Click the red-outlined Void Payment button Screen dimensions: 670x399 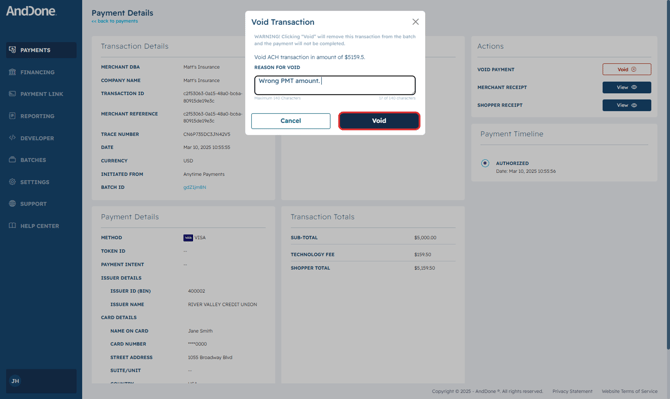[x=627, y=69]
